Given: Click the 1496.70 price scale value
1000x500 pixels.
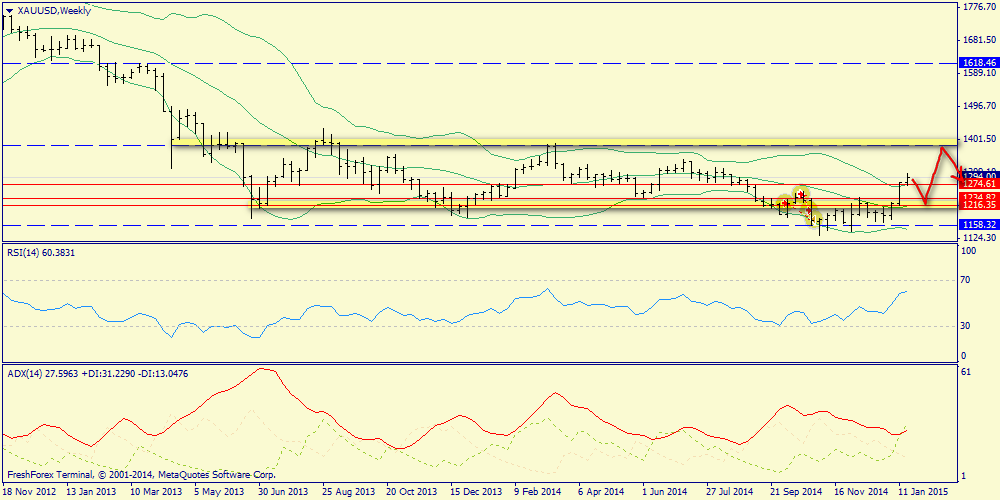Looking at the screenshot, I should pos(979,105).
